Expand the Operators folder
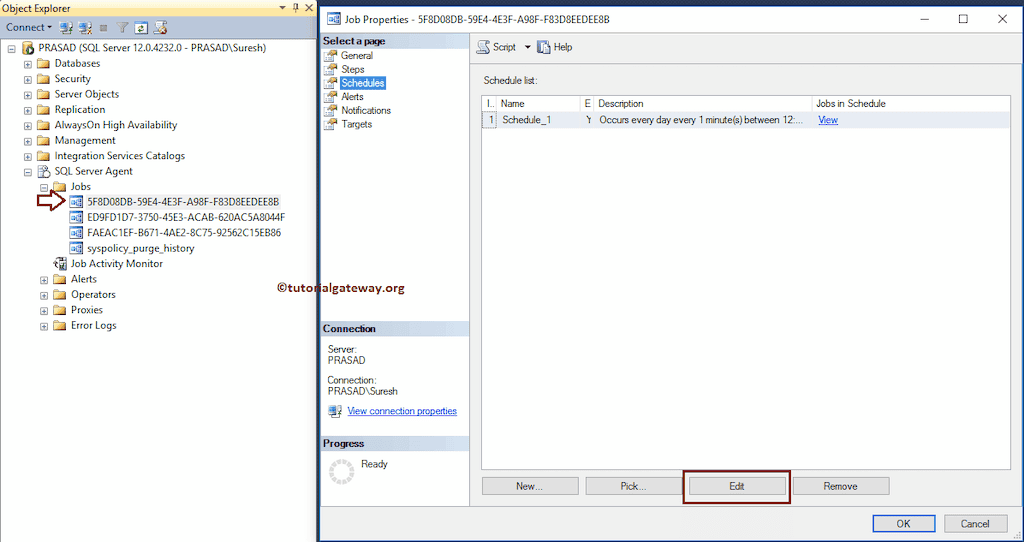The height and width of the screenshot is (542, 1024). pos(44,295)
